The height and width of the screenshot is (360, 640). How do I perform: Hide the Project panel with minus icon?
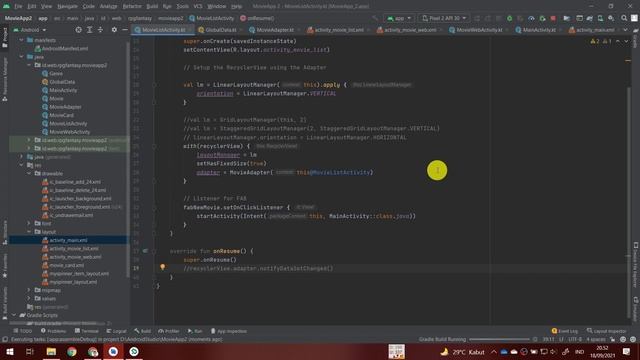tap(125, 30)
